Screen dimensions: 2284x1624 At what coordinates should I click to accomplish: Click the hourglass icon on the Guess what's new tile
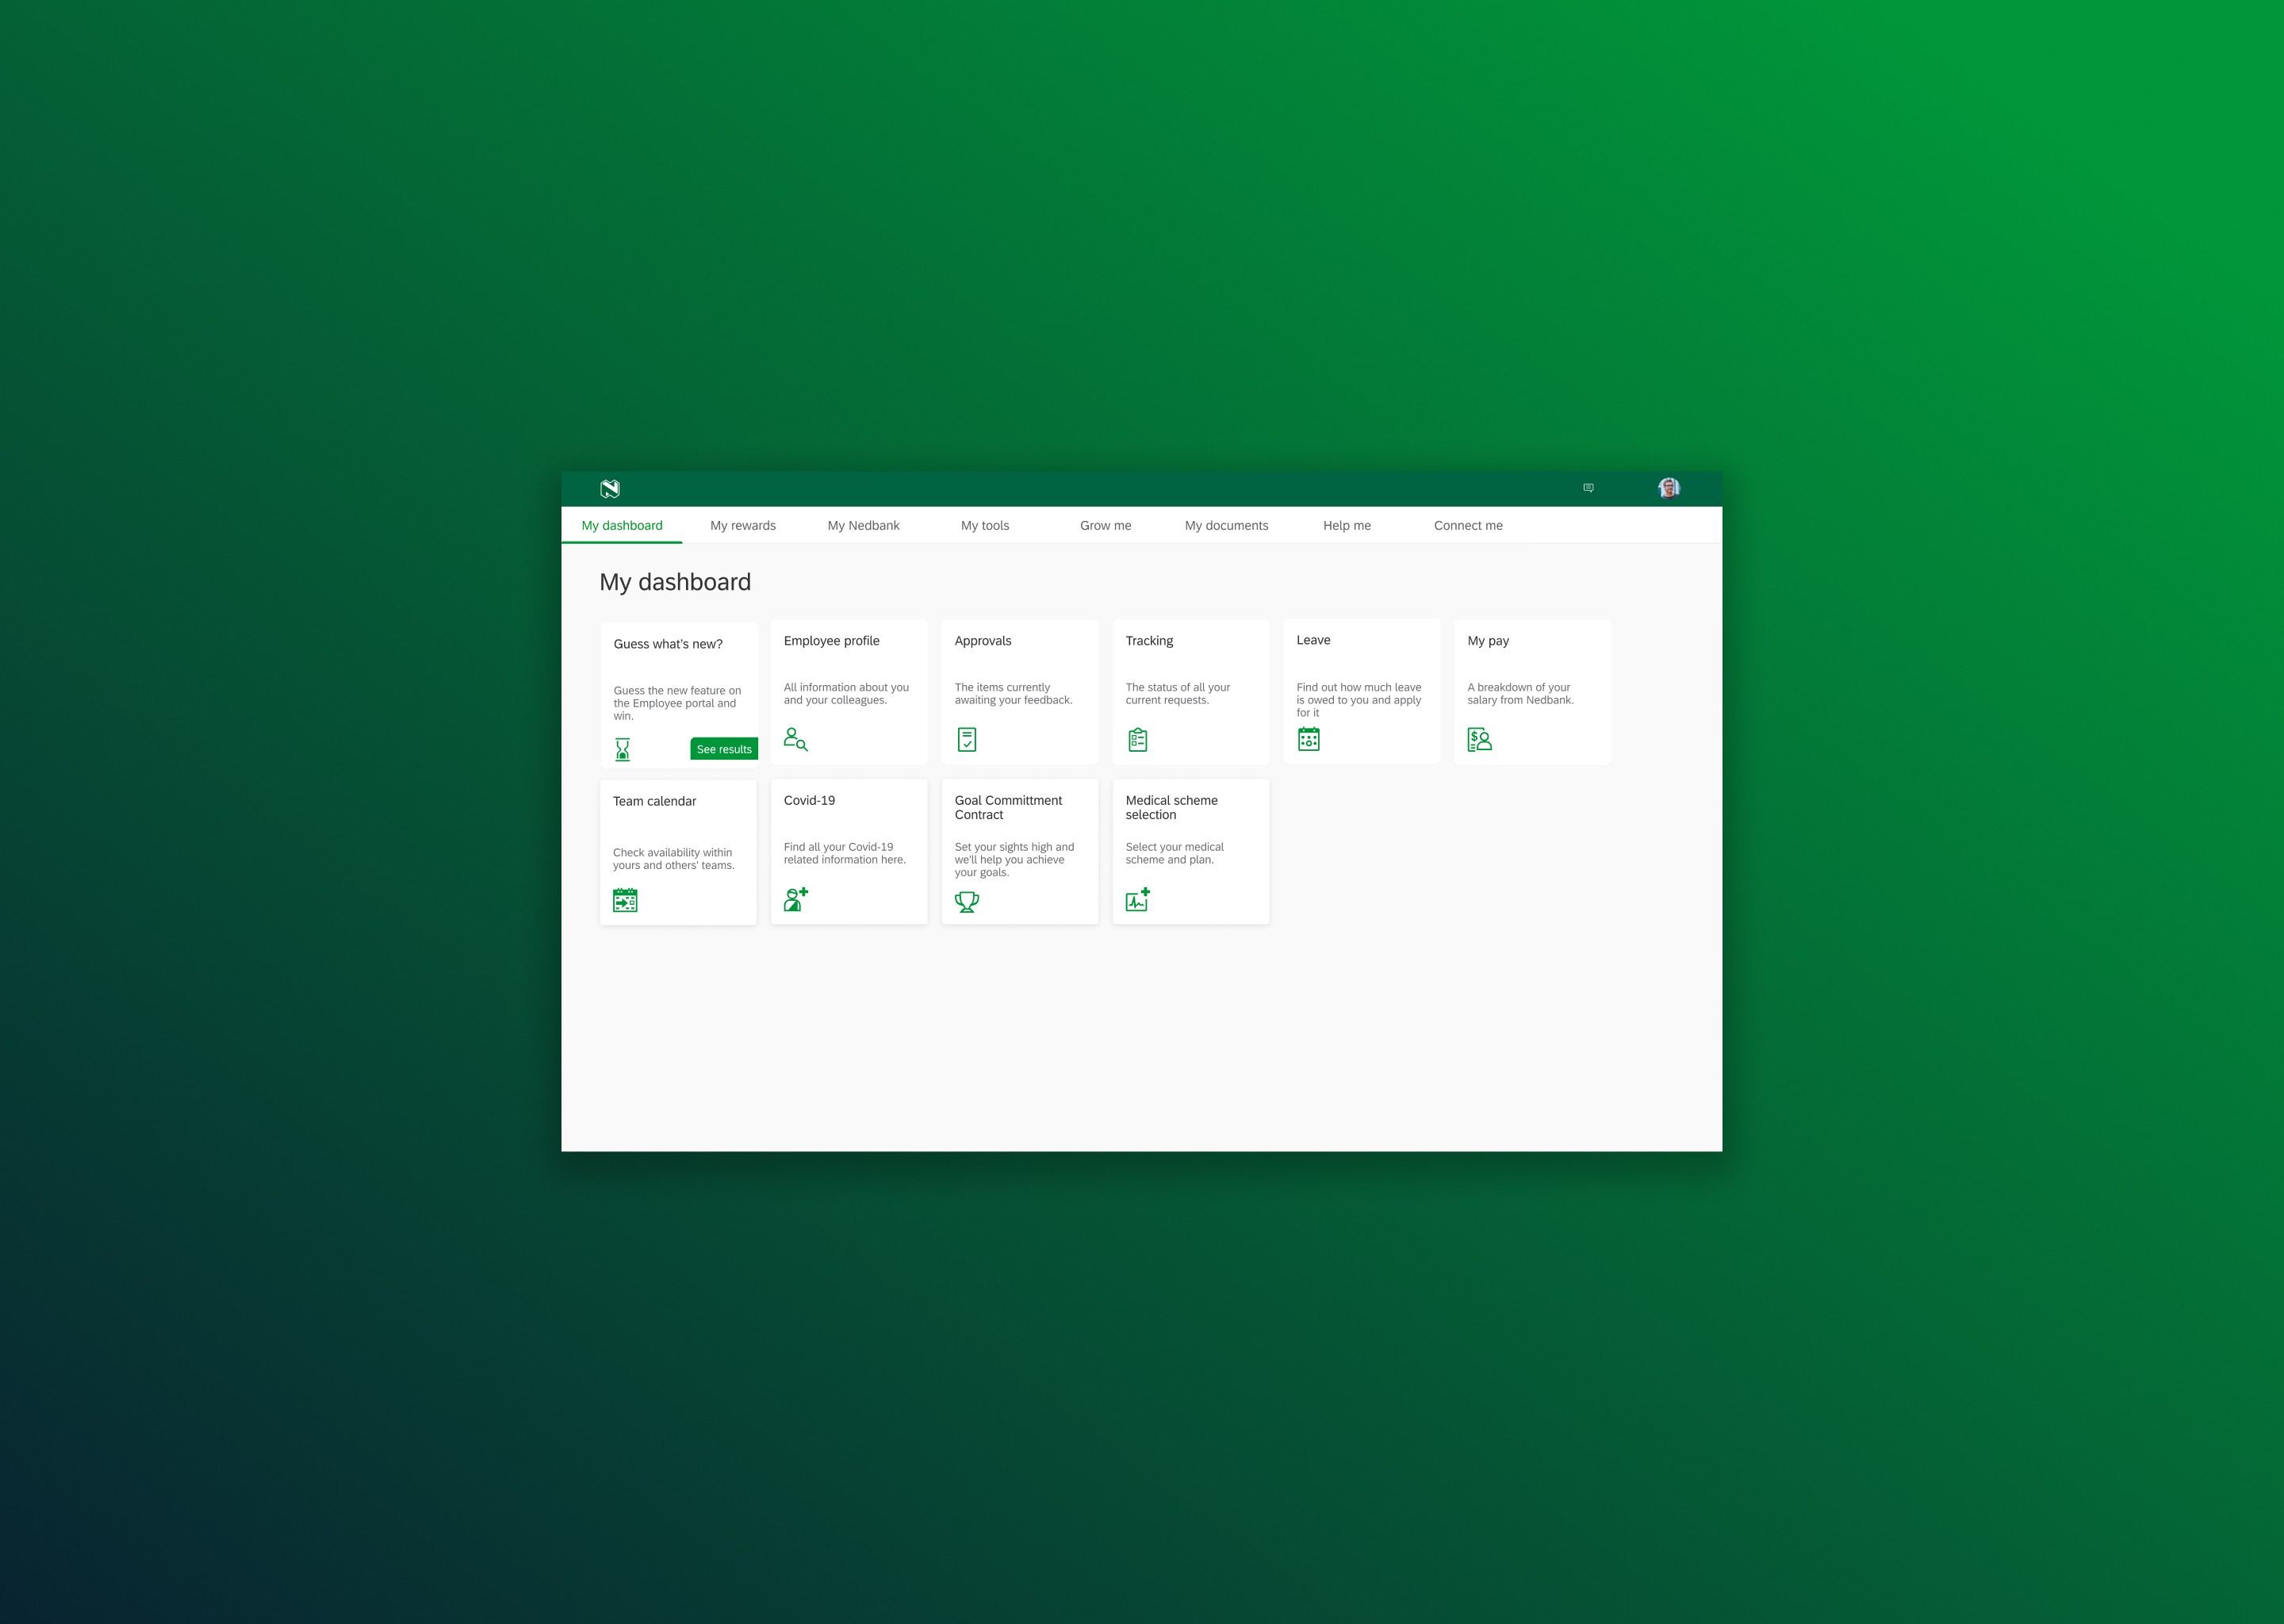tap(624, 747)
